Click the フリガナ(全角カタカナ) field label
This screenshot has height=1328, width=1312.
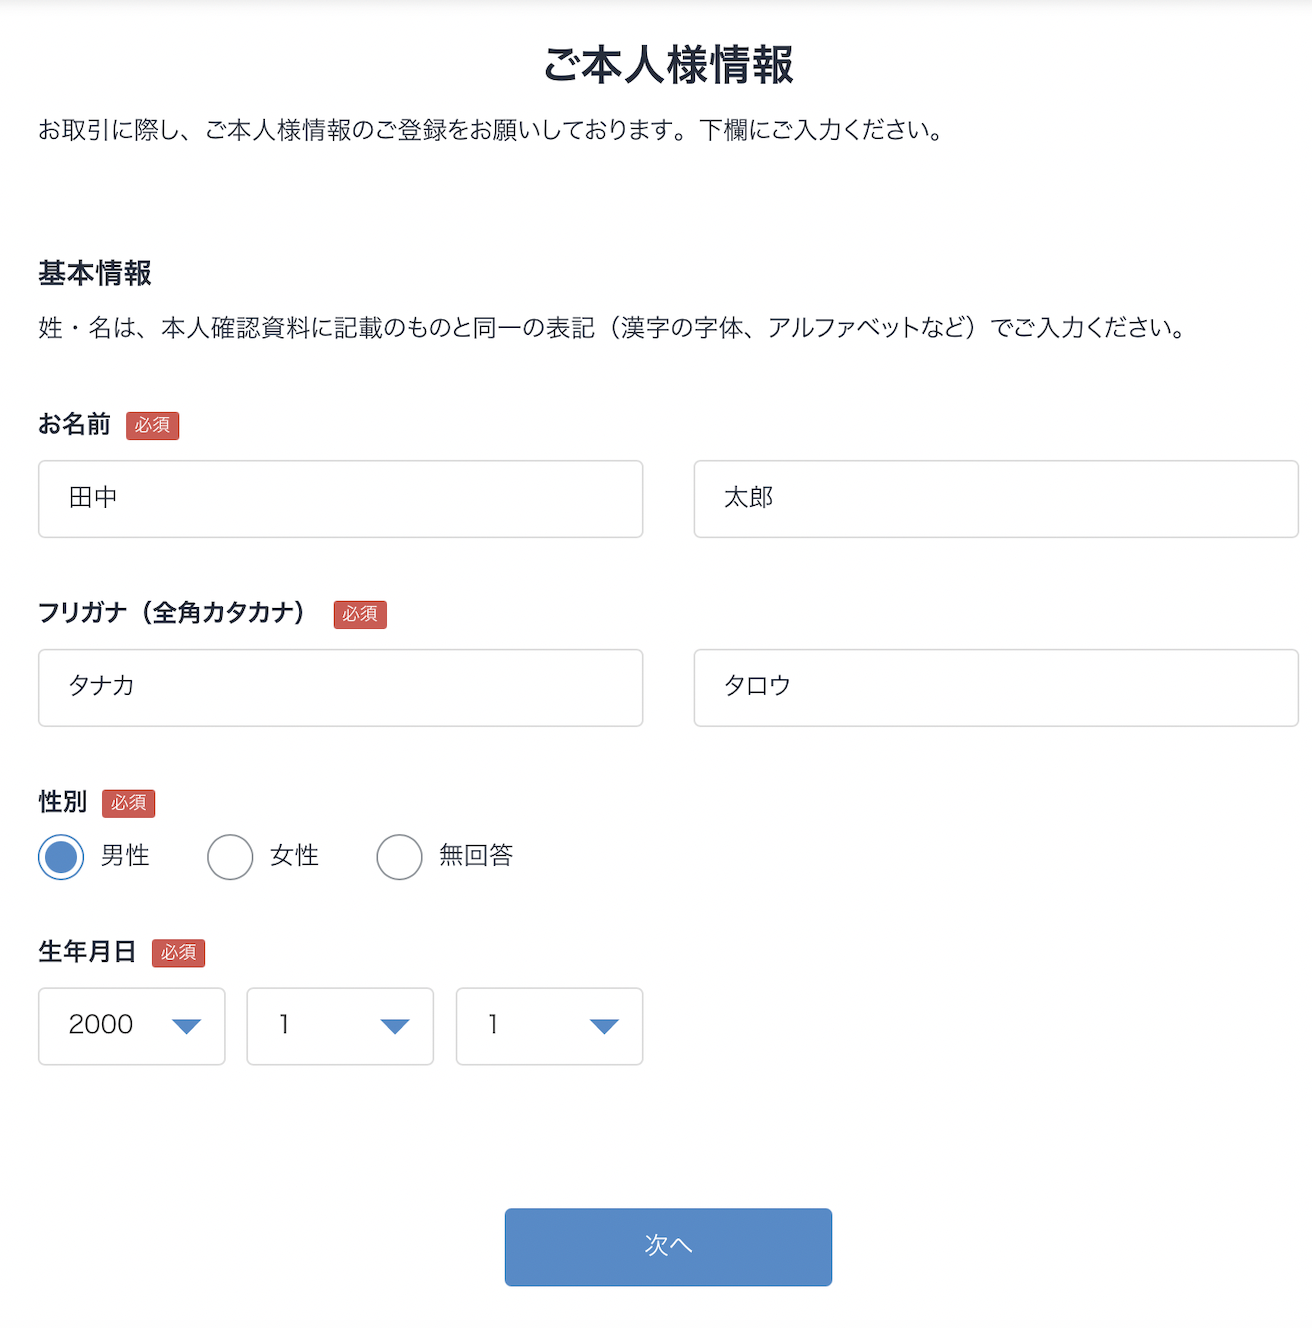tap(172, 612)
